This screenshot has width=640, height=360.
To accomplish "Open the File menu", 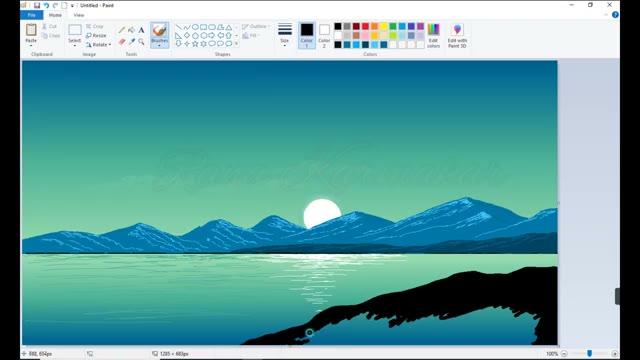I will click(31, 15).
